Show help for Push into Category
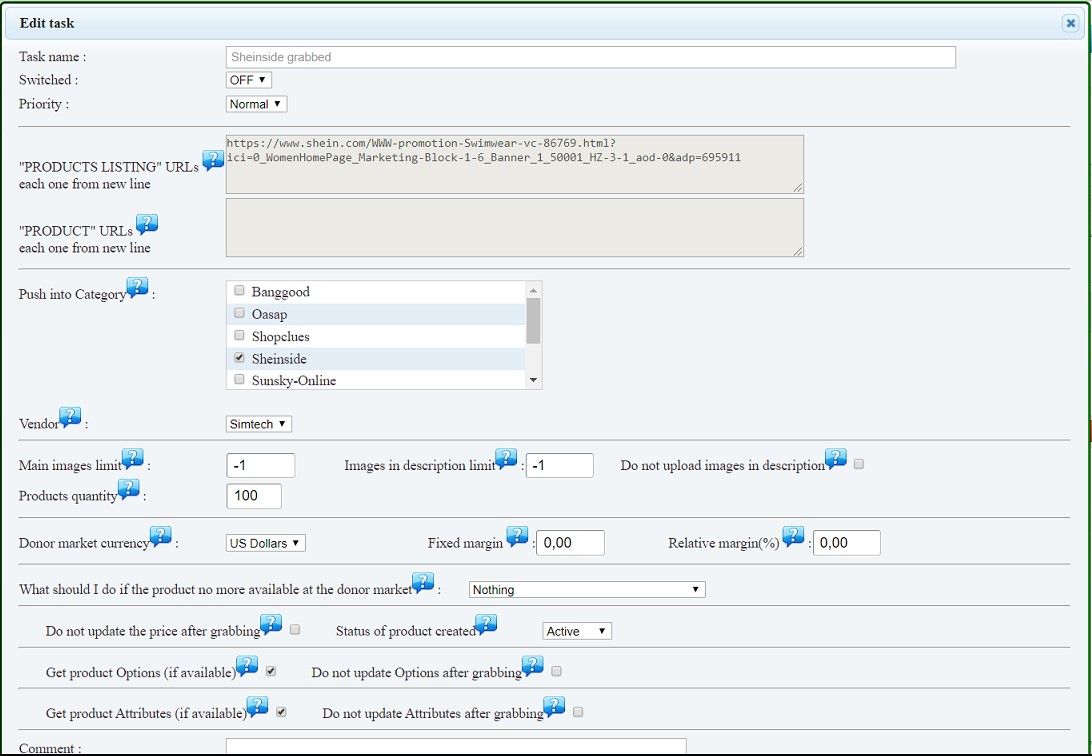Viewport: 1092px width, 756px height. tap(137, 287)
